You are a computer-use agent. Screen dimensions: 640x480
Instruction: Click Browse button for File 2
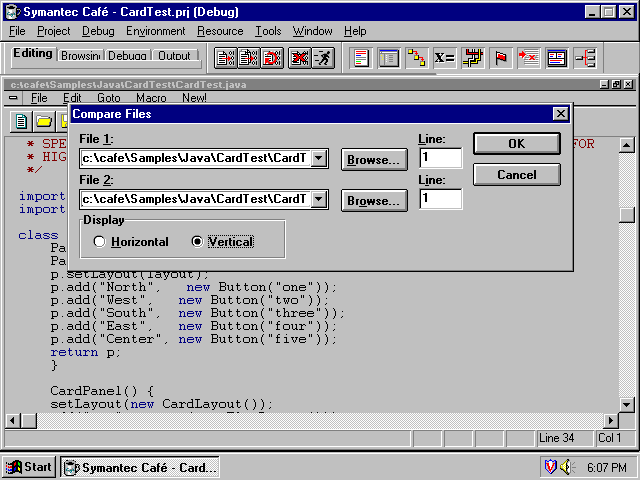pyautogui.click(x=374, y=200)
